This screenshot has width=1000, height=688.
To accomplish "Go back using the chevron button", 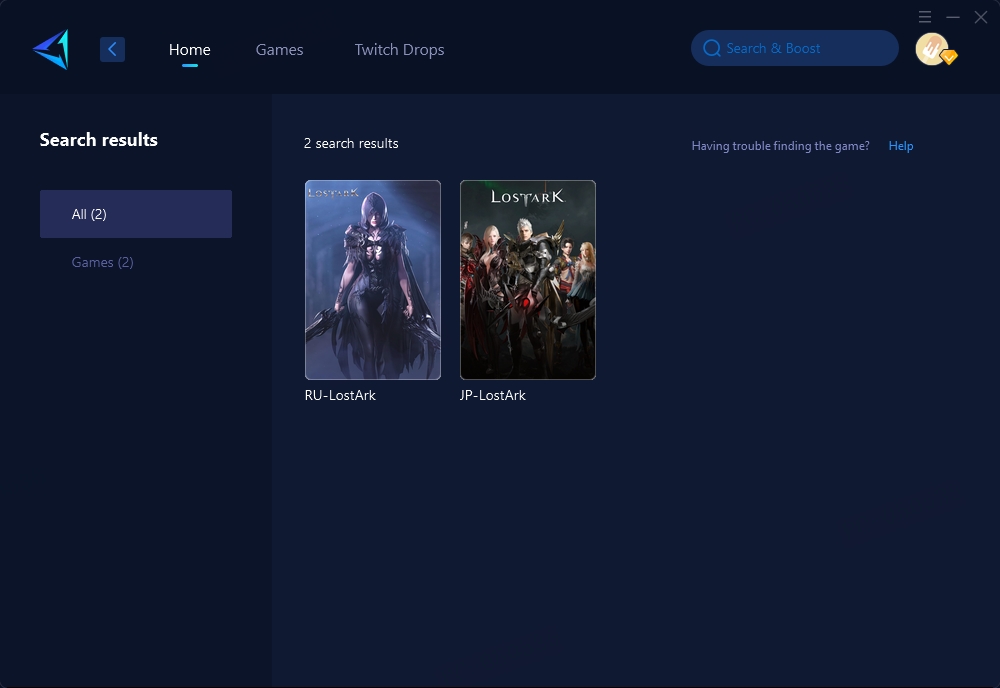I will coord(112,49).
